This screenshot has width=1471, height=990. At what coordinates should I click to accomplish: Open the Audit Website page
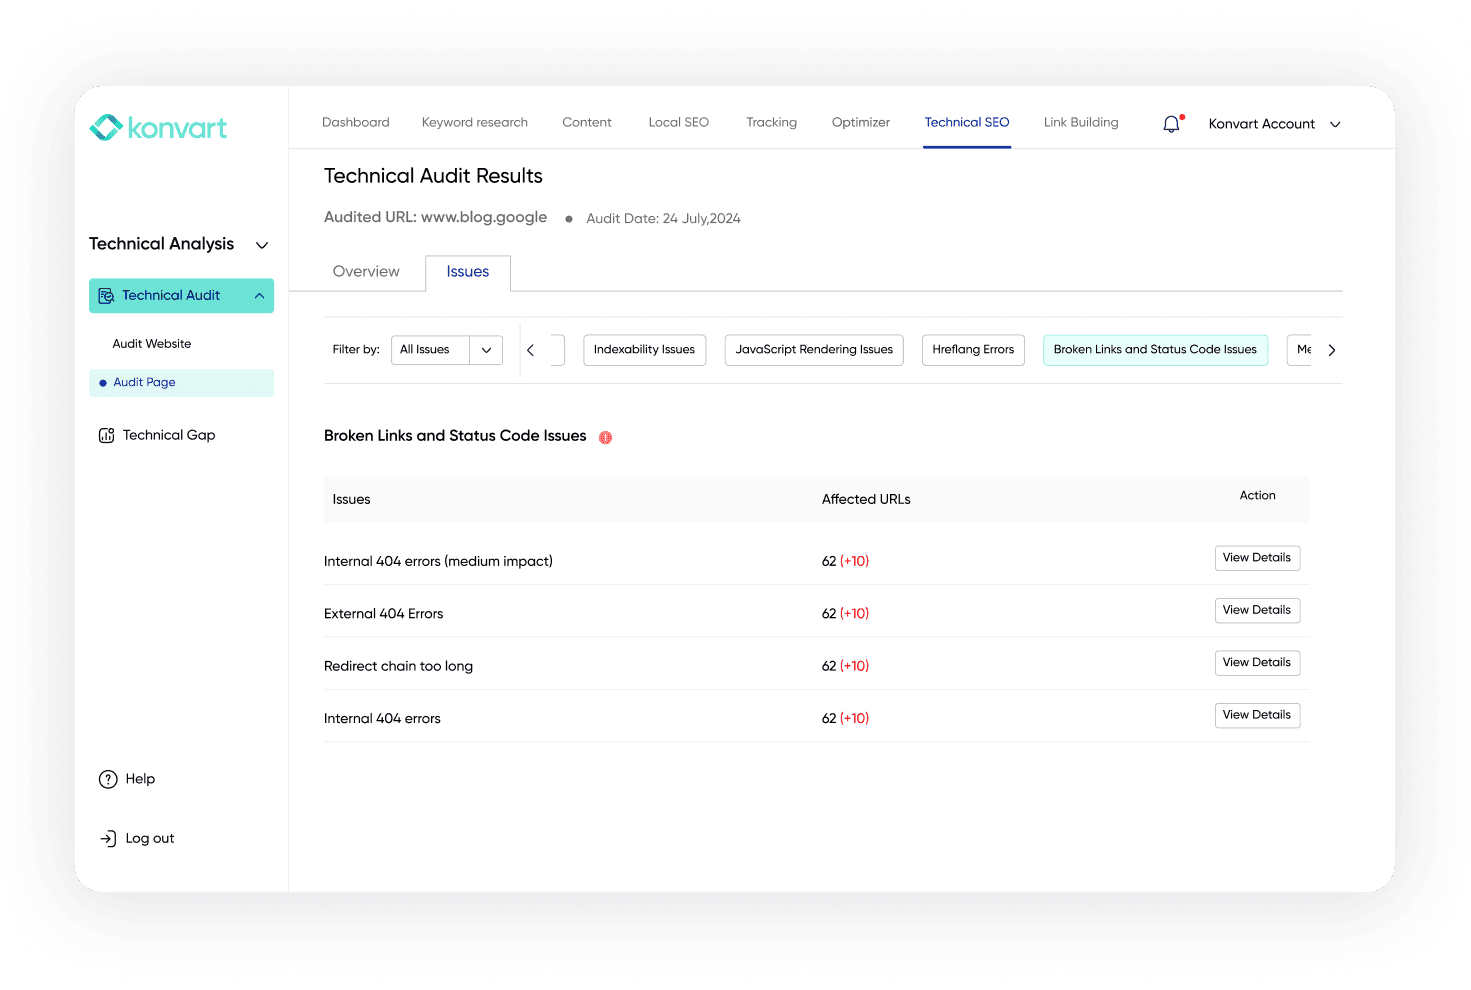tap(151, 343)
